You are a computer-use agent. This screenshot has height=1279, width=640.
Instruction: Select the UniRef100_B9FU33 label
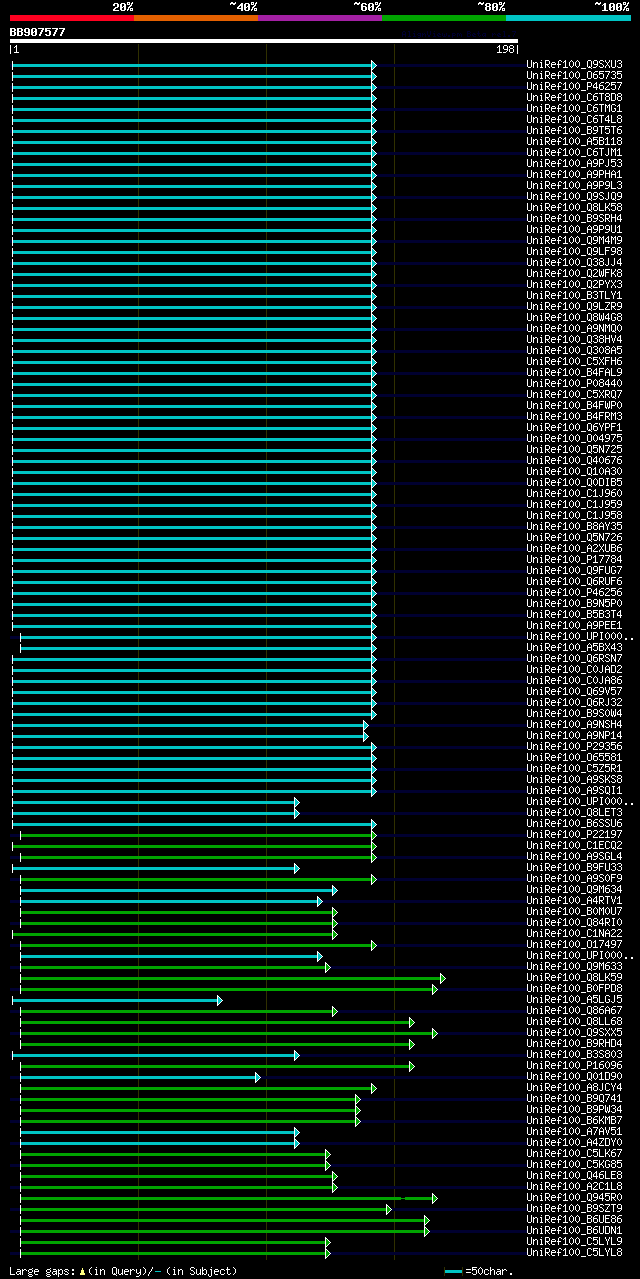click(574, 867)
